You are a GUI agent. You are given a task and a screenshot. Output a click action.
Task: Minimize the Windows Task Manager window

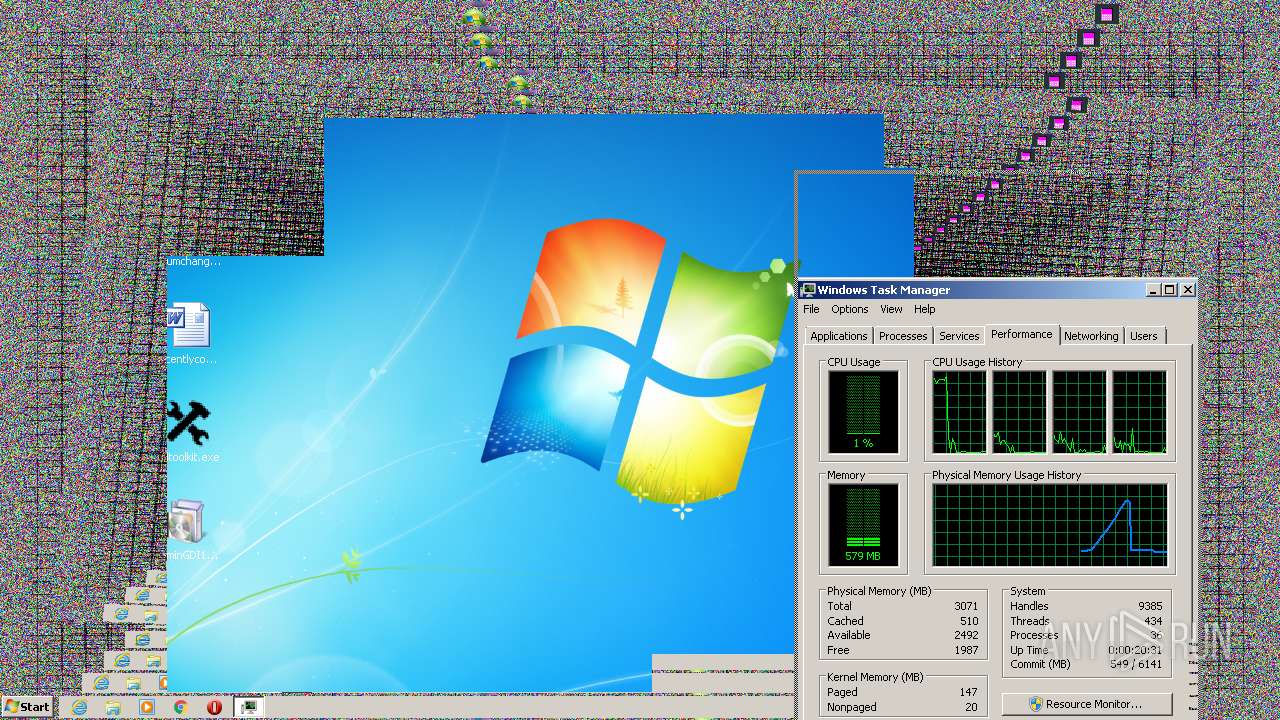(1153, 290)
